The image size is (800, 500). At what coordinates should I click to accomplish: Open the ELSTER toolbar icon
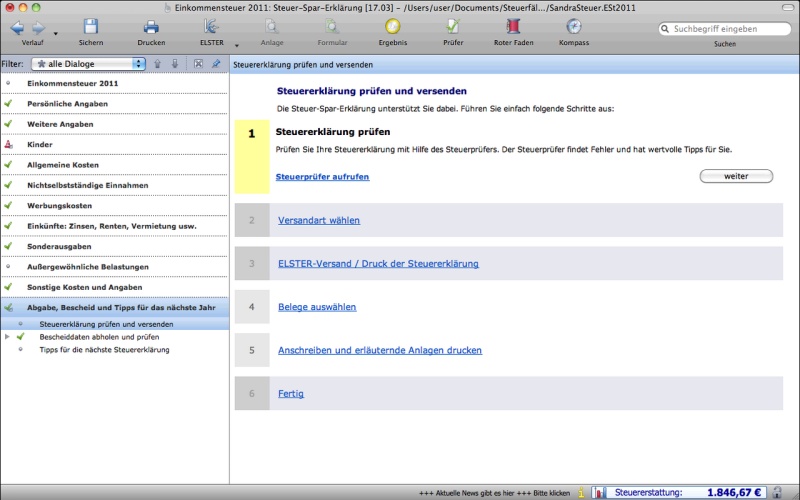(211, 27)
